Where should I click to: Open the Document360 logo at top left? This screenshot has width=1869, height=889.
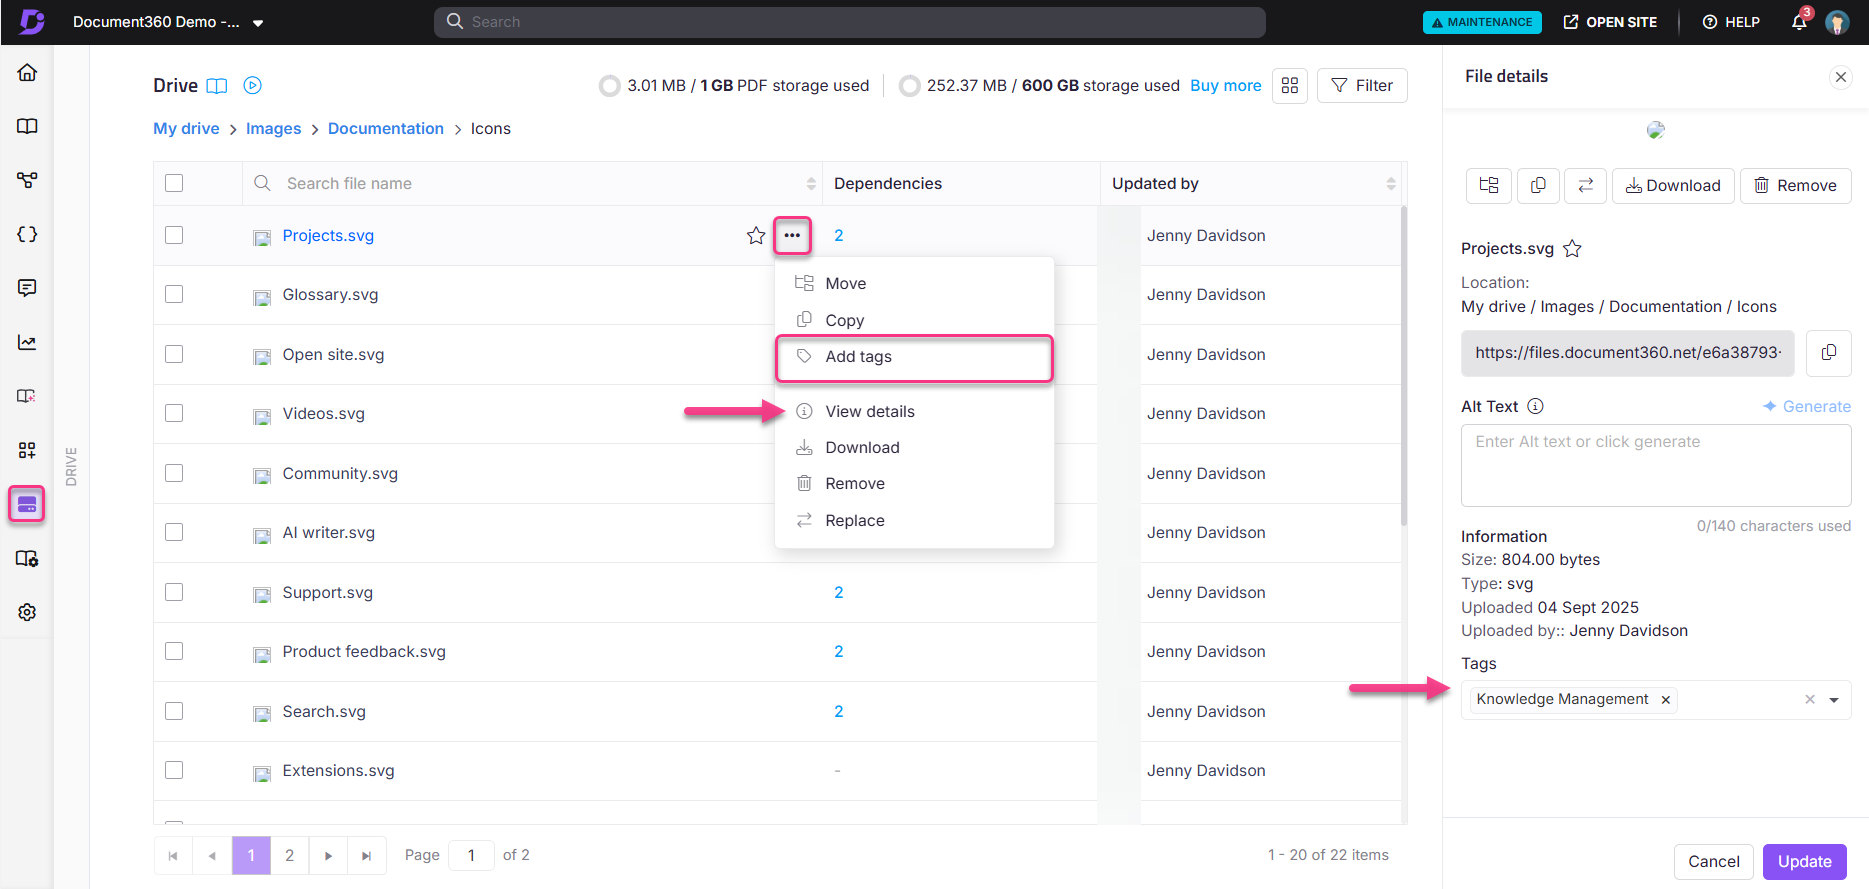coord(32,22)
